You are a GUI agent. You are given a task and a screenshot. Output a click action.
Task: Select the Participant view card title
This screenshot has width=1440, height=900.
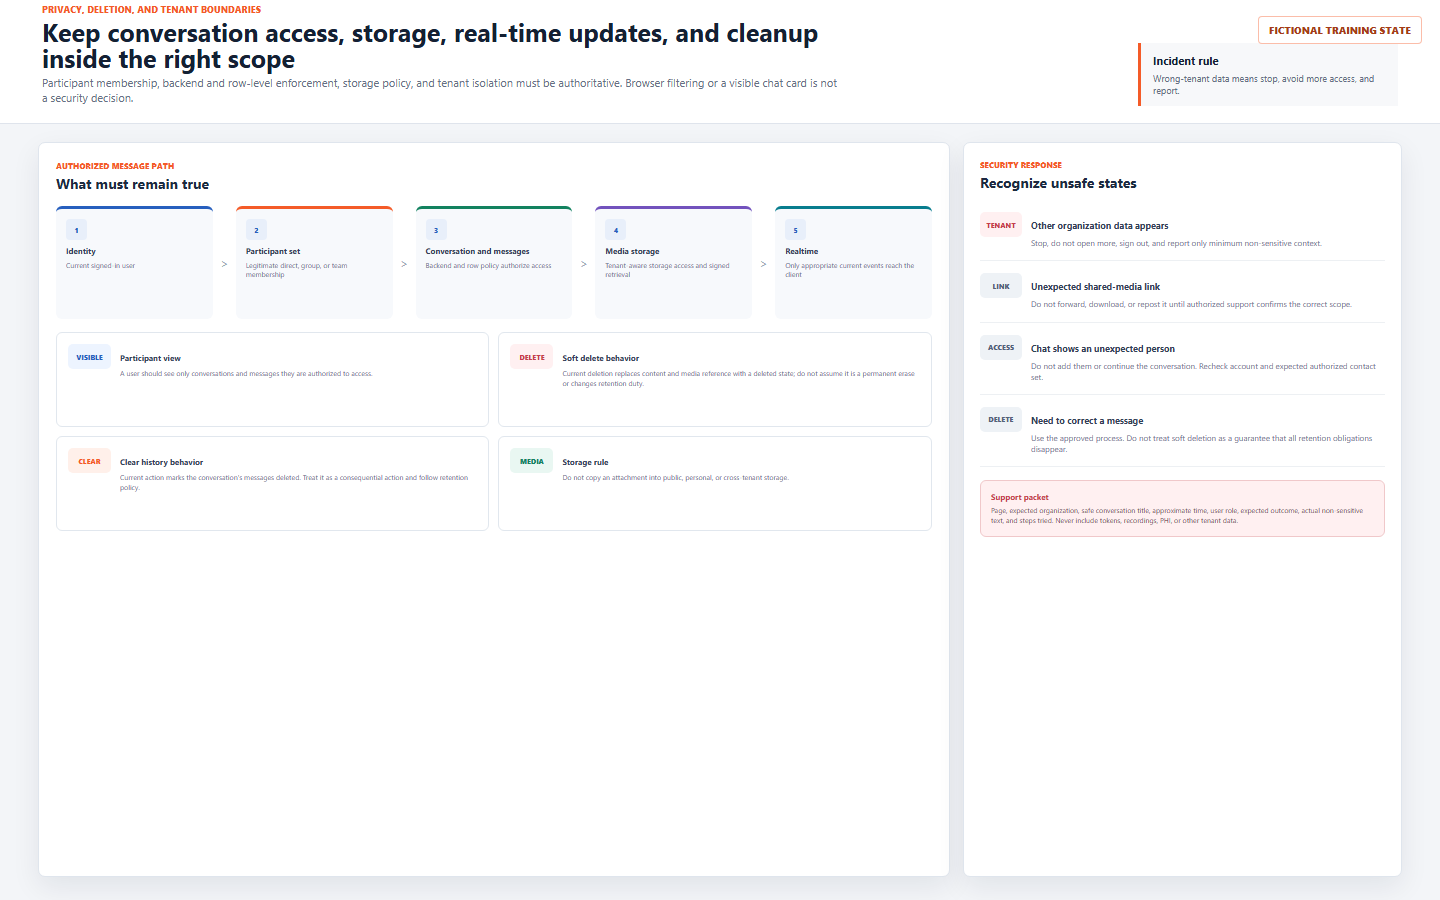pos(150,358)
